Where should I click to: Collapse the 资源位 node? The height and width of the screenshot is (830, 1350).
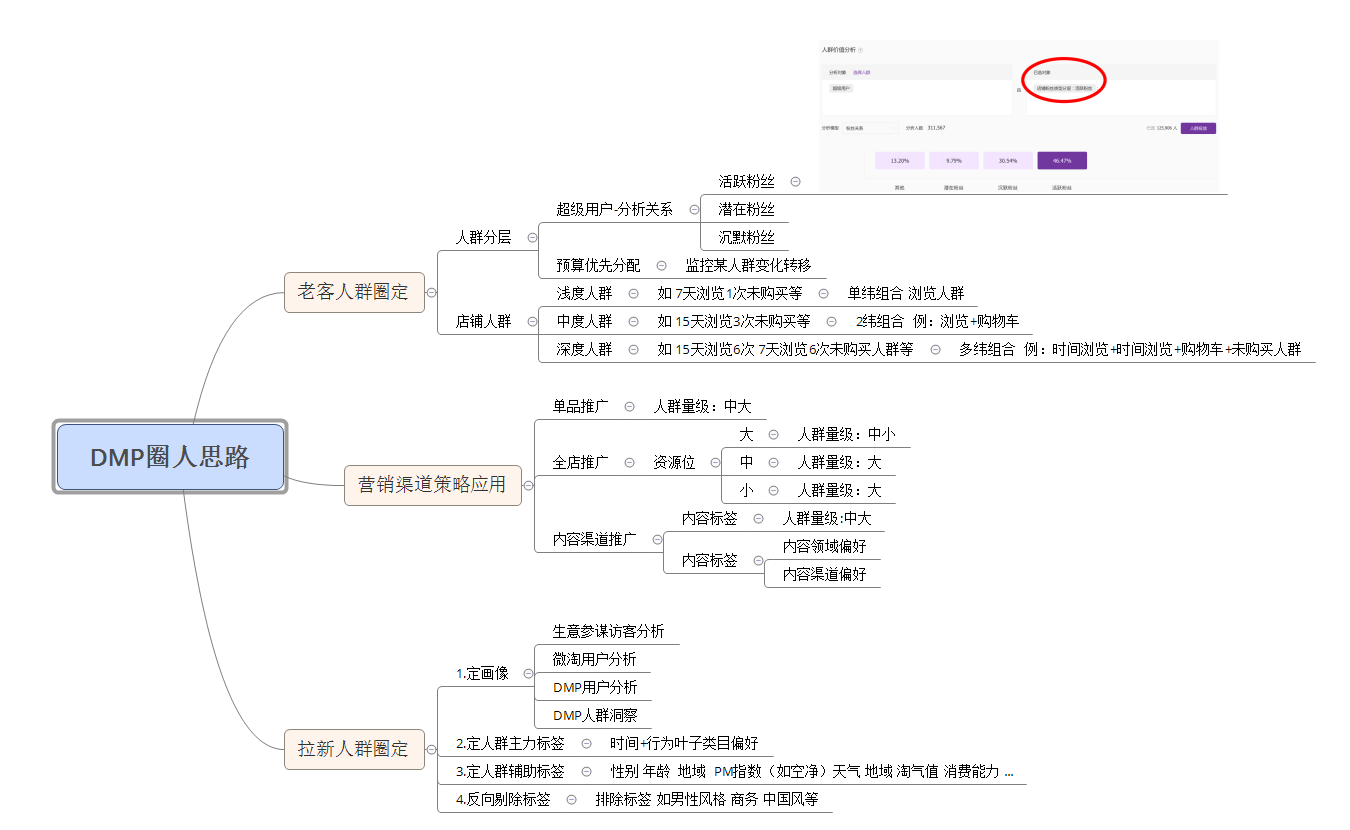coord(715,463)
